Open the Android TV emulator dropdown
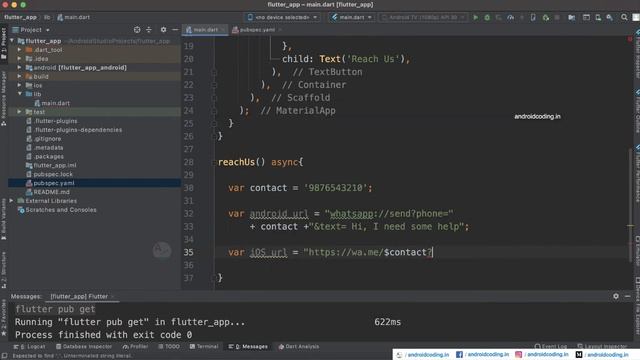 point(422,18)
